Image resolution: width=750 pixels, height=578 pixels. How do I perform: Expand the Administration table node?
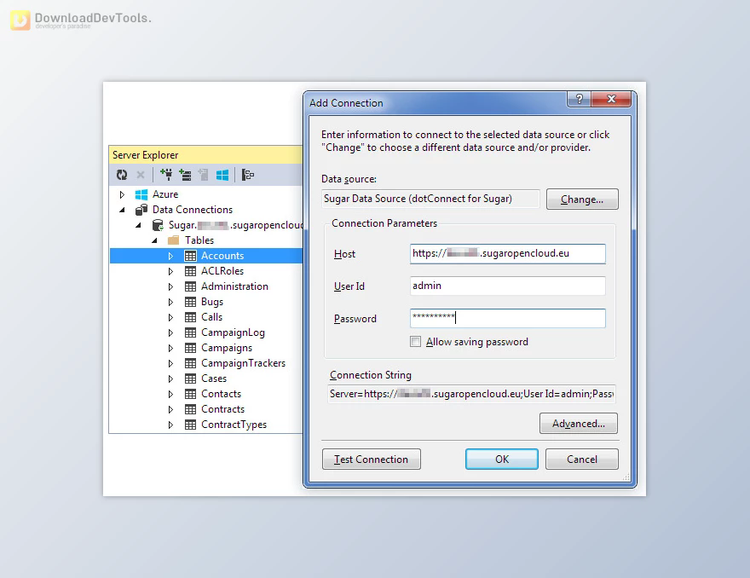[x=171, y=287]
